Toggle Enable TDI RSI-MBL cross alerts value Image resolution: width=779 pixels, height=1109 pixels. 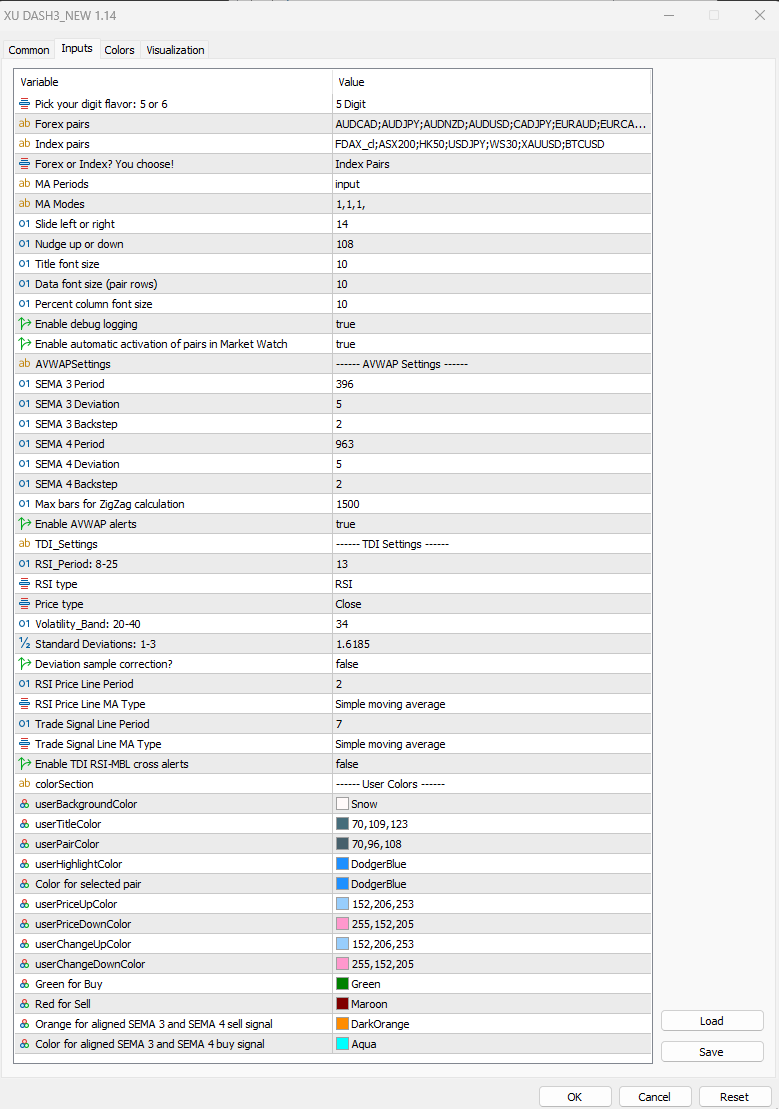491,764
